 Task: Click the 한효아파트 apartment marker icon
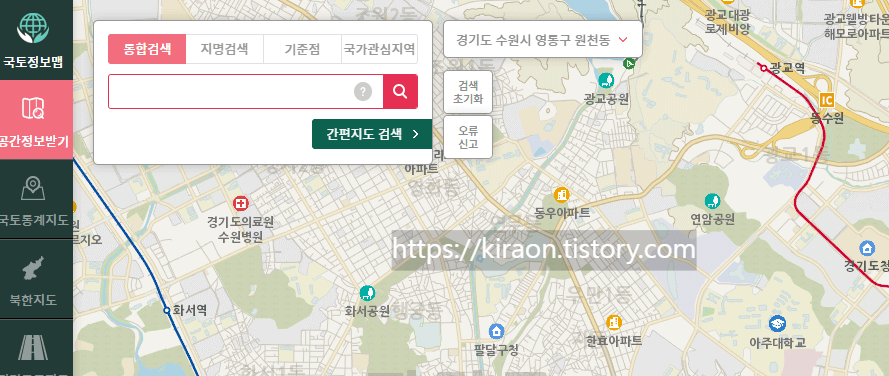614,323
